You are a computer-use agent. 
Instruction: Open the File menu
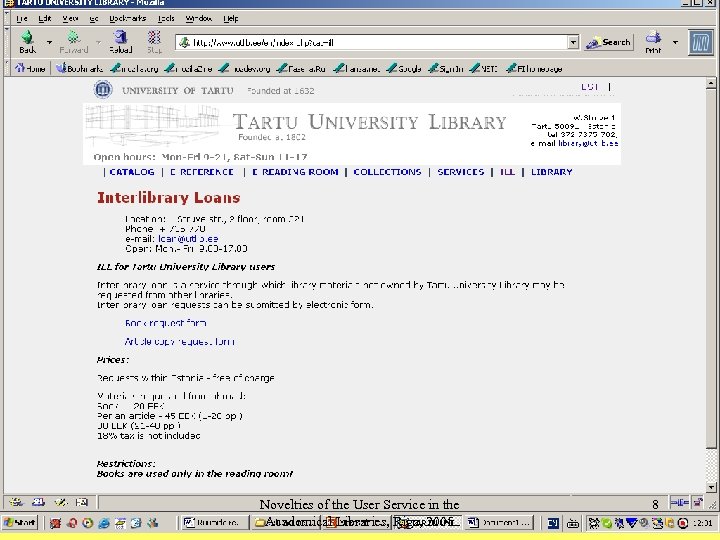click(22, 18)
